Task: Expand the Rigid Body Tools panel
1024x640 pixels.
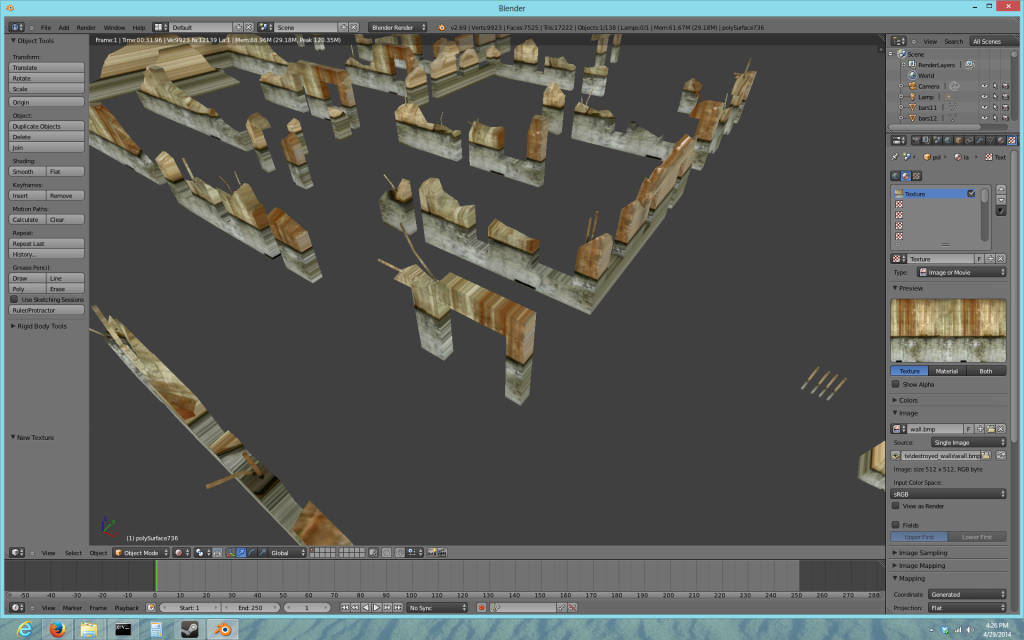Action: [x=42, y=326]
